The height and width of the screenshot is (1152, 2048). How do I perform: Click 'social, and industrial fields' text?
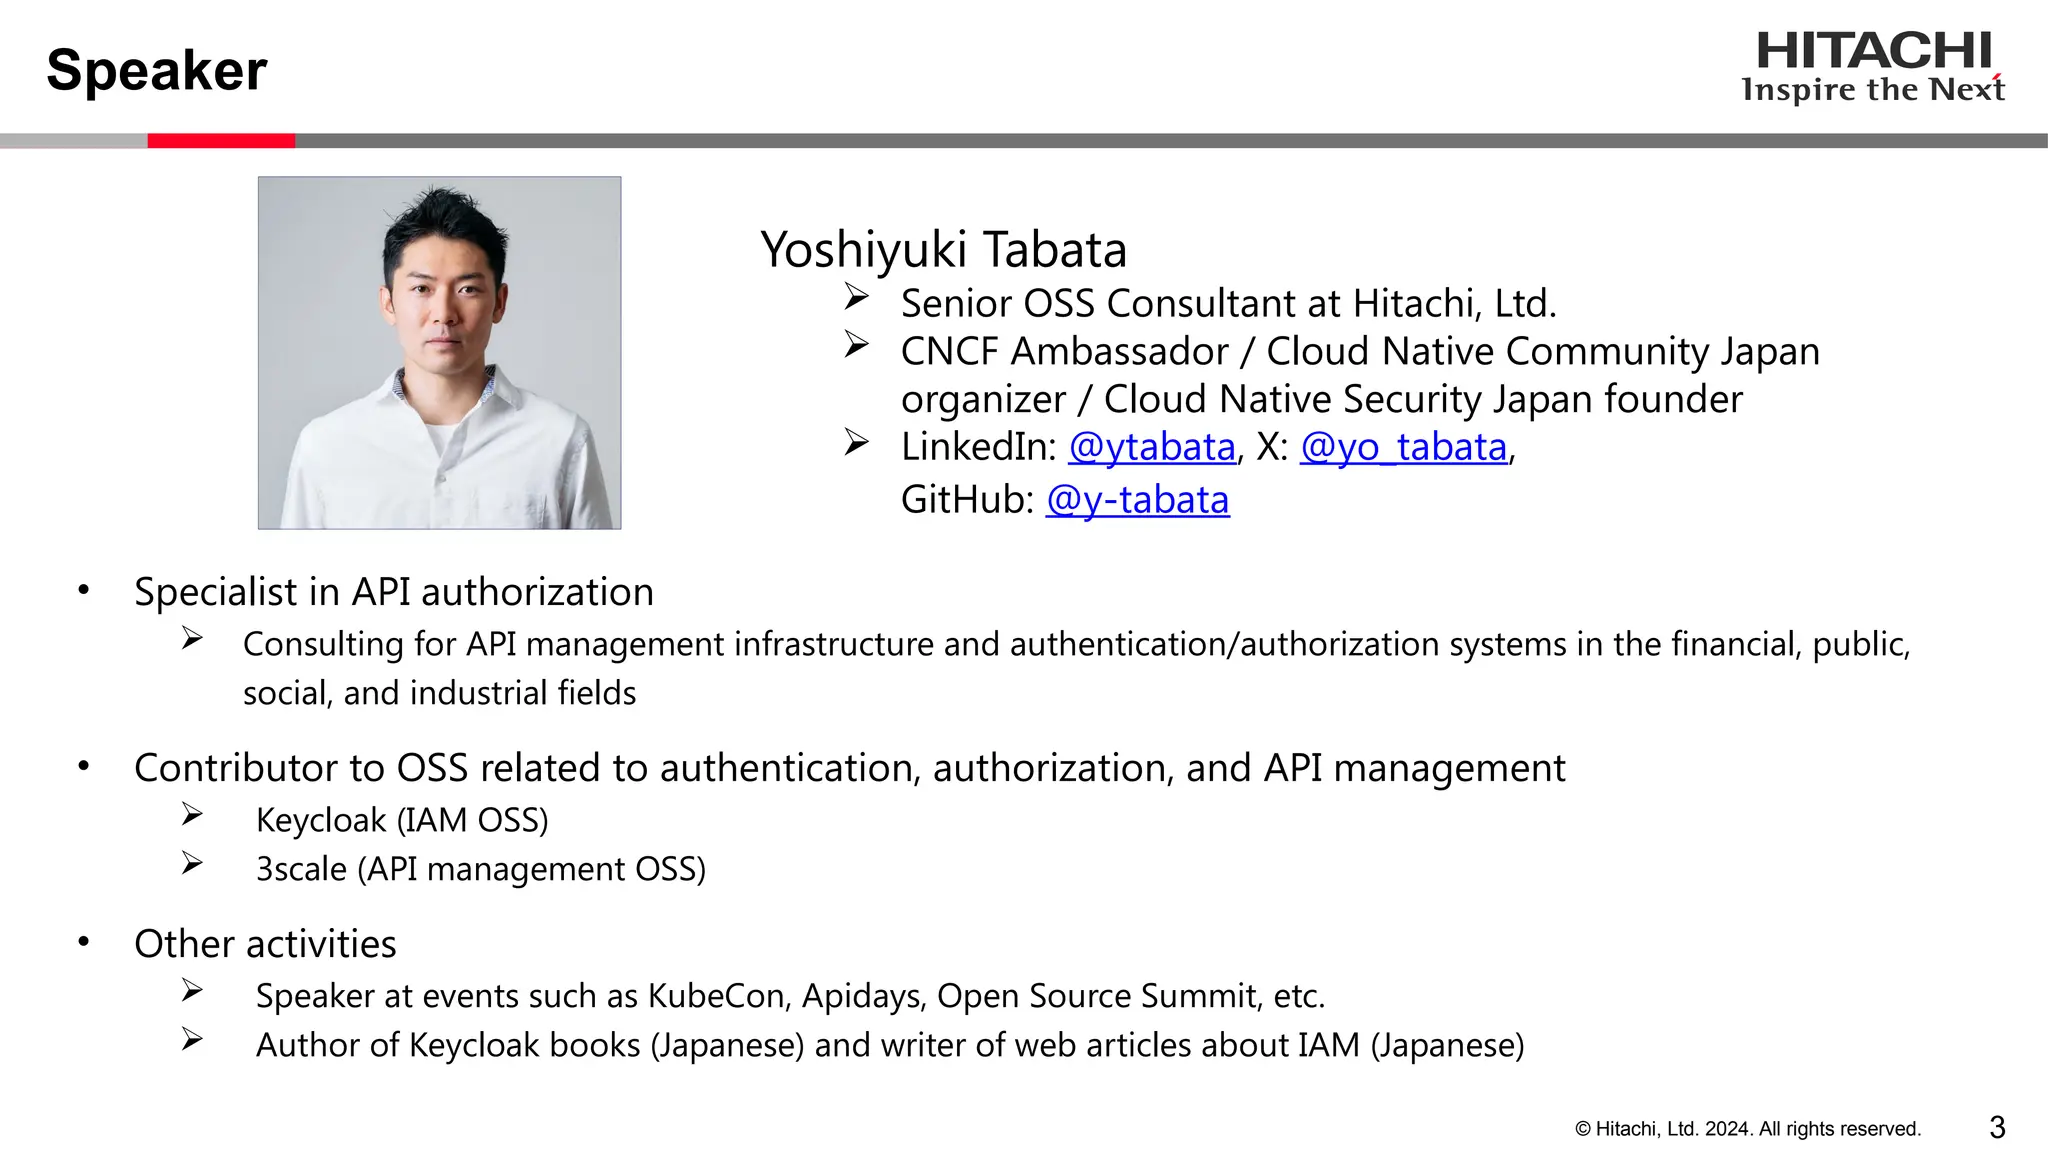440,693
